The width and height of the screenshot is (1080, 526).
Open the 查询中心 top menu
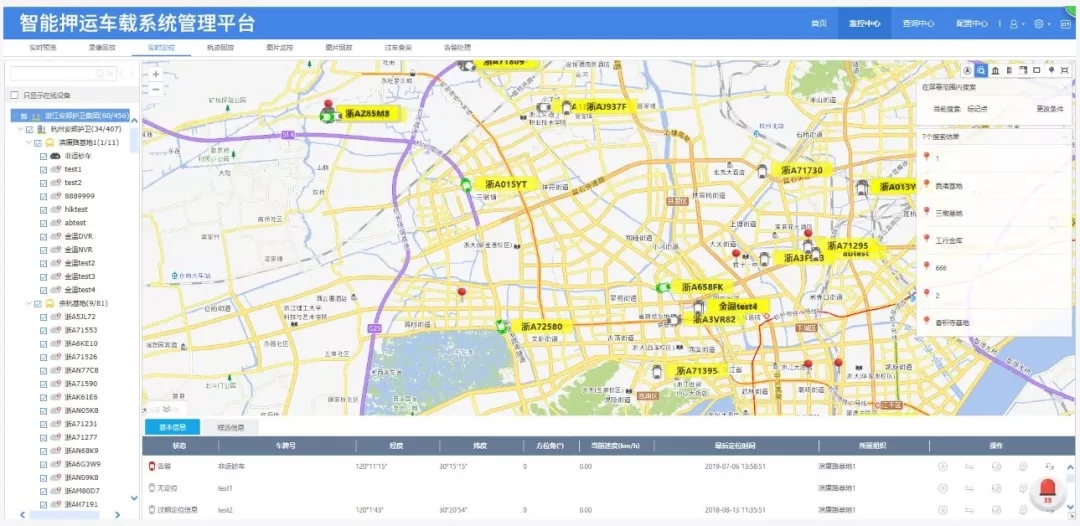point(917,24)
